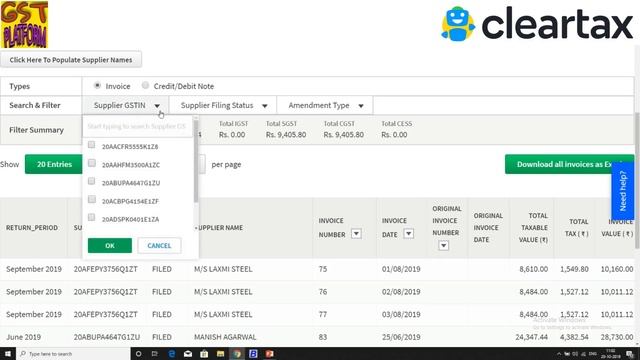Viewport: 640px width, 360px height.
Task: Open the Mail app from the taskbar
Action: coord(188,354)
